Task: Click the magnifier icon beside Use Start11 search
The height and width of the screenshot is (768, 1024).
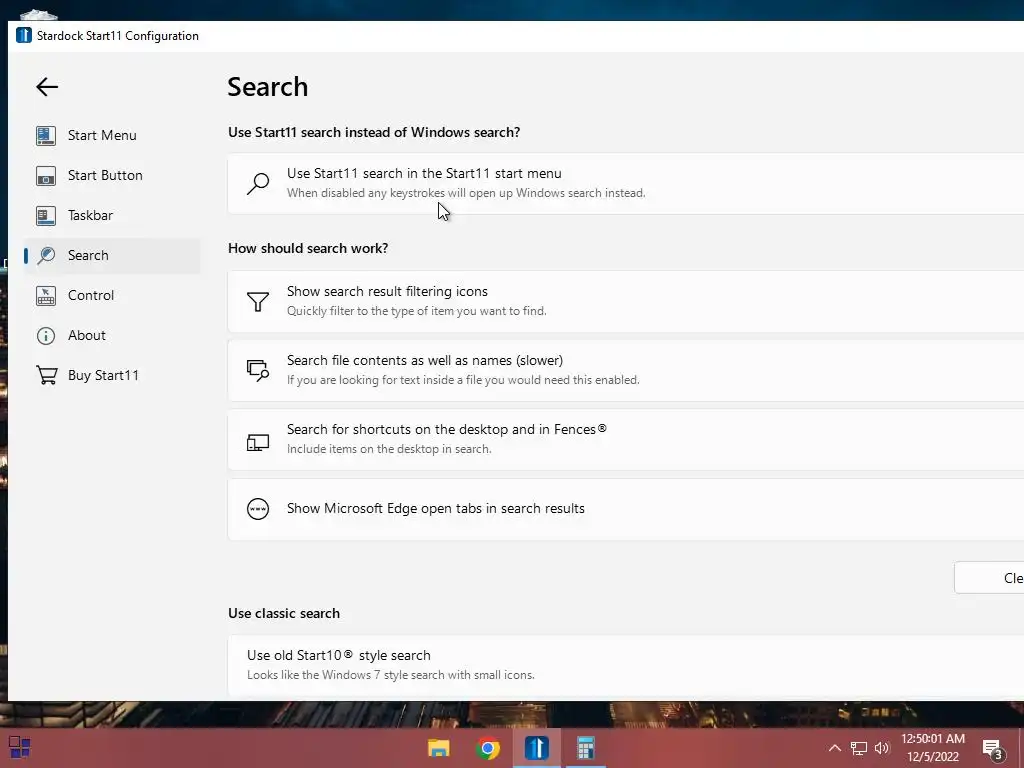Action: [258, 184]
